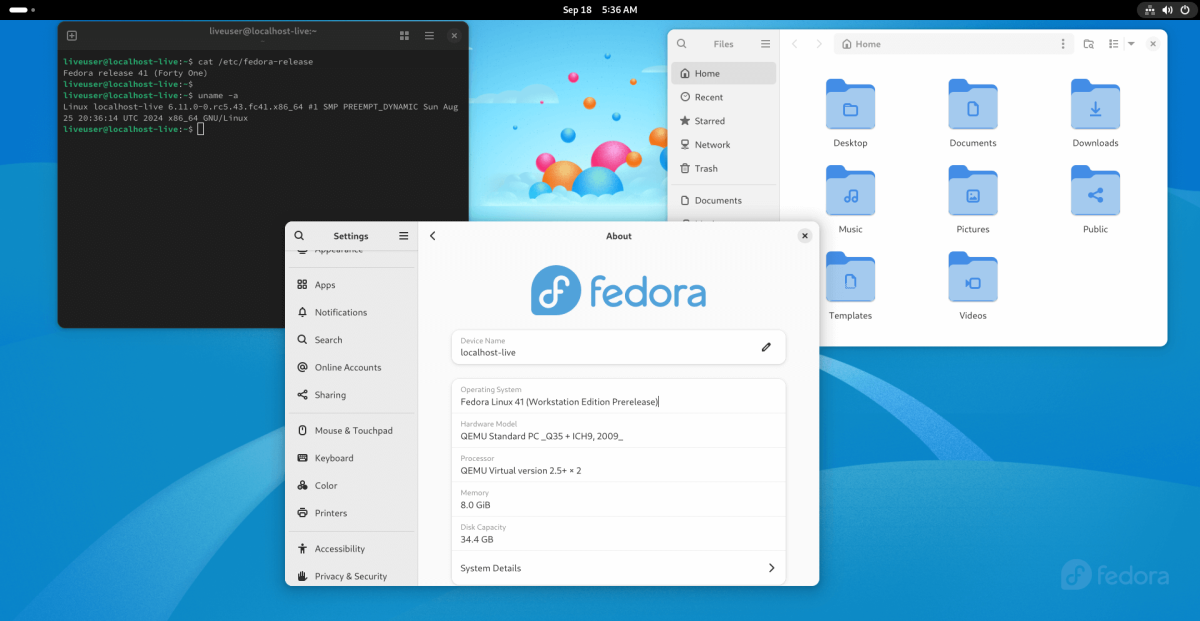Select the Documents folder in the grid
The image size is (1200, 621).
973,105
